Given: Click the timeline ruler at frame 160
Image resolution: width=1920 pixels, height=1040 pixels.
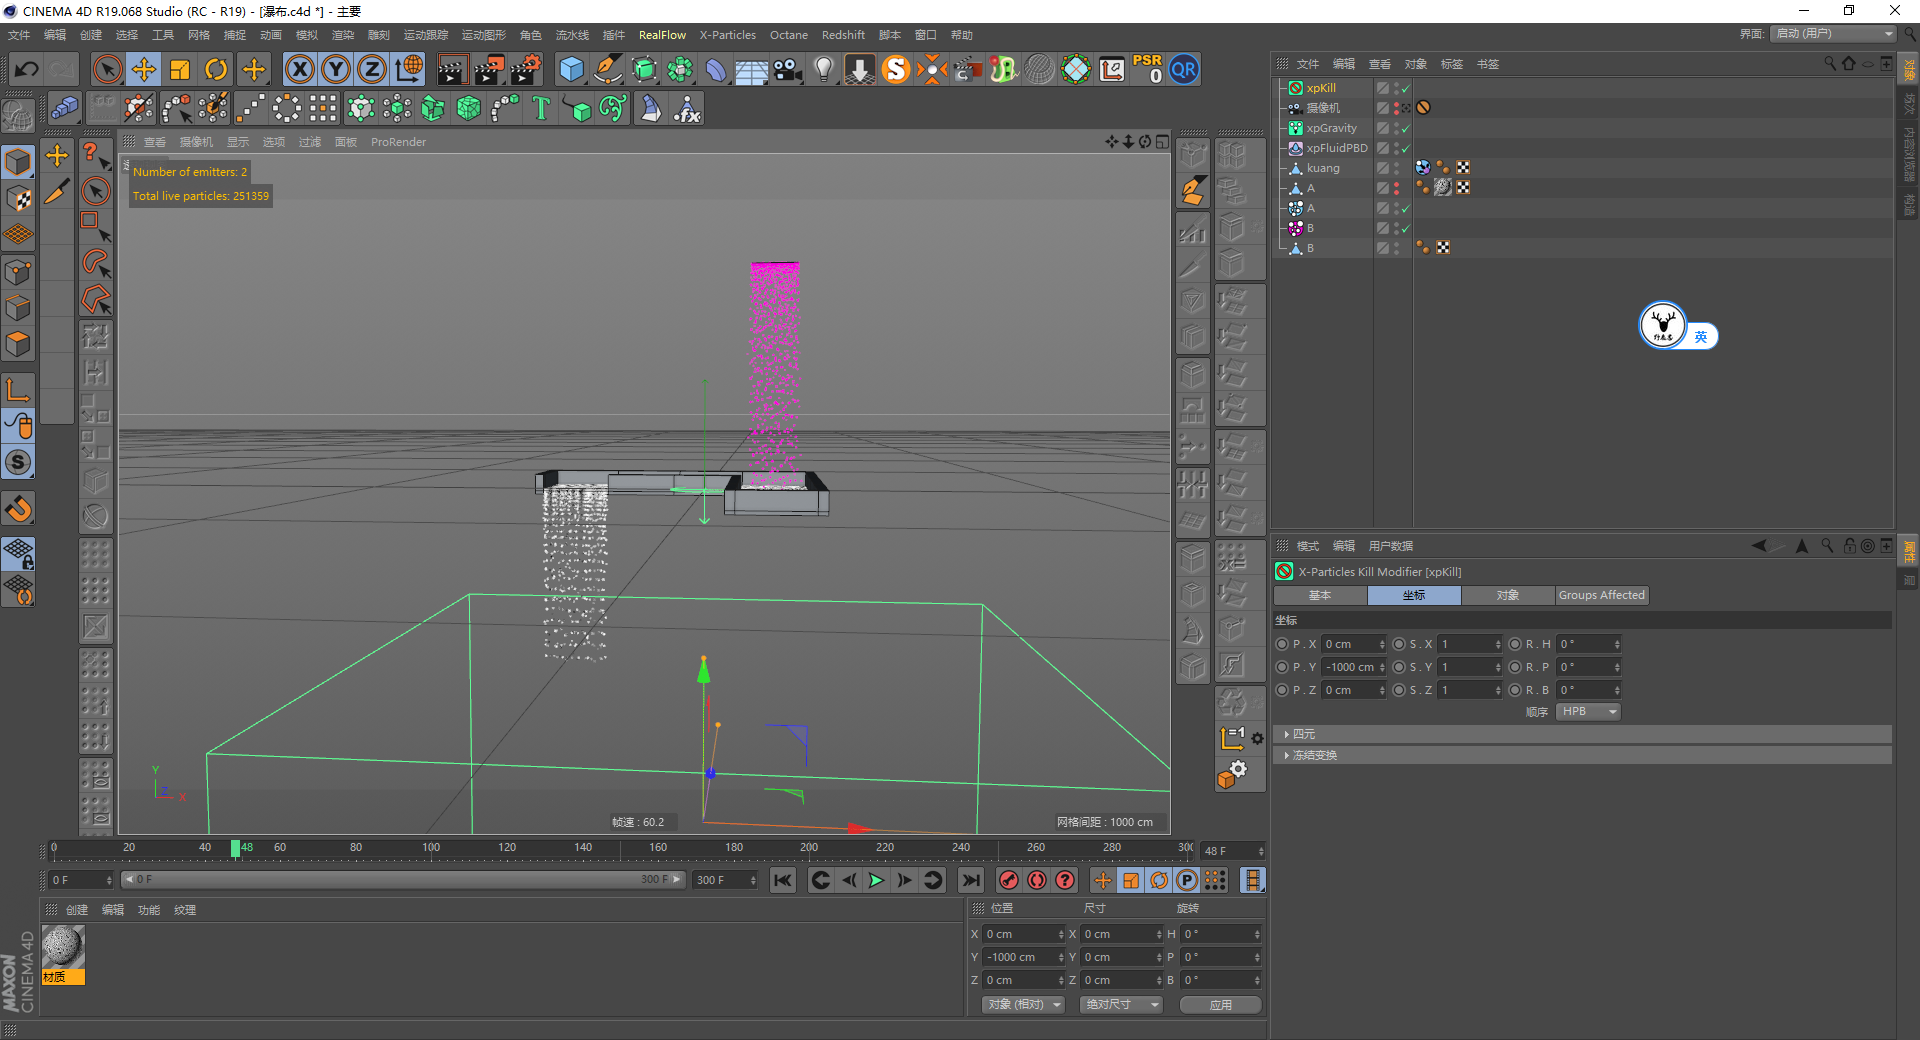Looking at the screenshot, I should point(658,848).
